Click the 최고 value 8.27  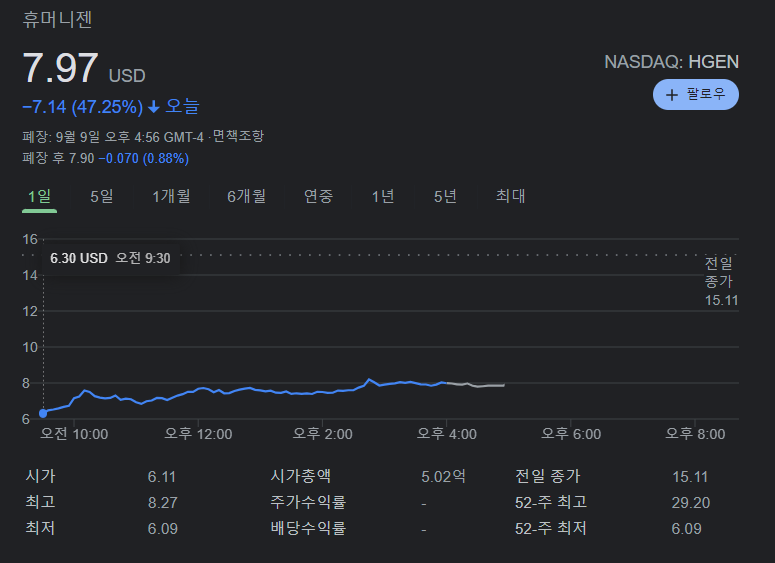coord(163,503)
